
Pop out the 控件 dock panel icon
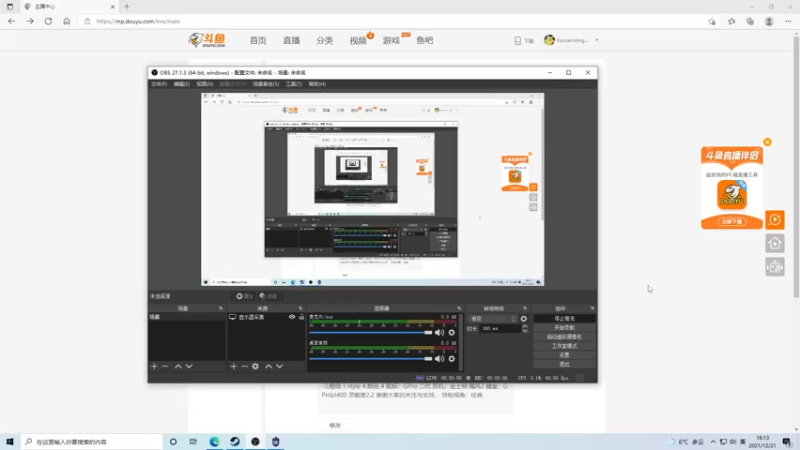click(x=592, y=308)
